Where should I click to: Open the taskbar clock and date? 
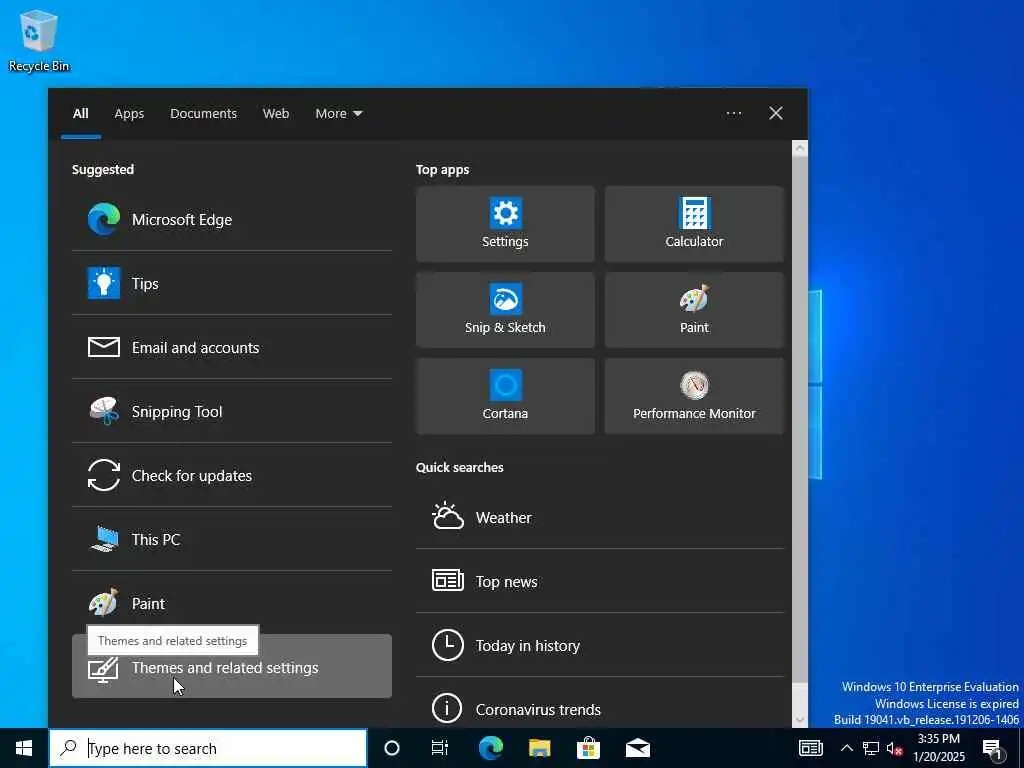pyautogui.click(x=939, y=748)
